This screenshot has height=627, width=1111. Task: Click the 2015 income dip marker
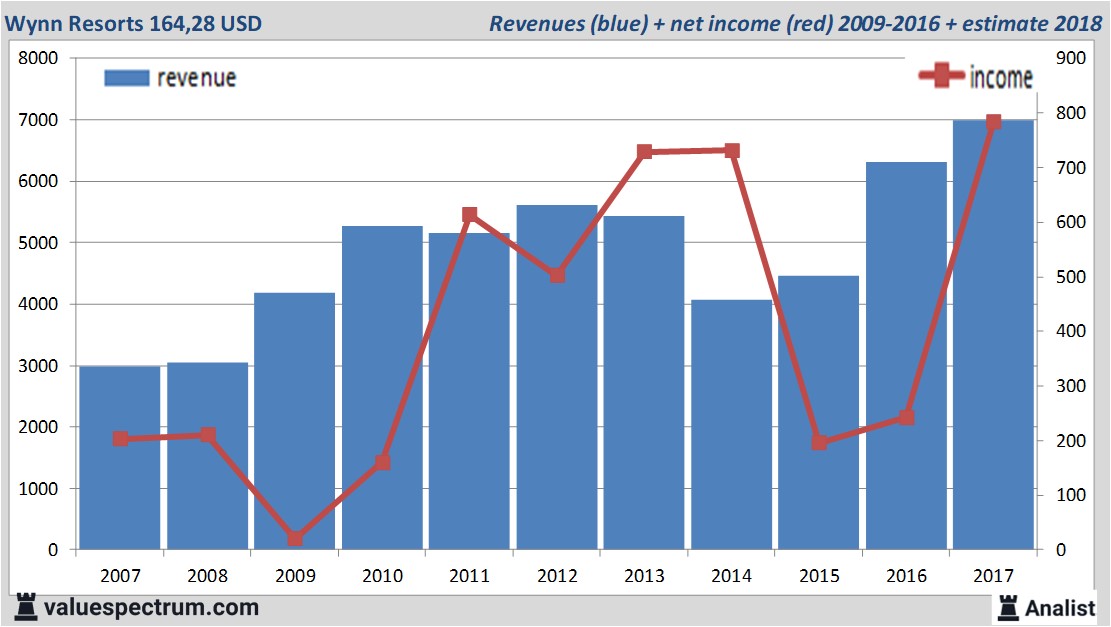tap(819, 442)
